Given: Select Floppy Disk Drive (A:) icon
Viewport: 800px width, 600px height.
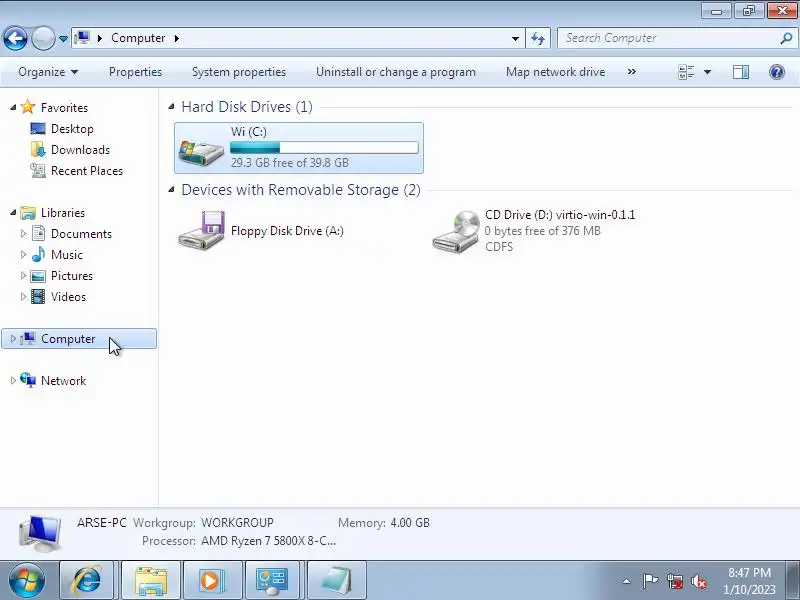Looking at the screenshot, I should click(202, 230).
